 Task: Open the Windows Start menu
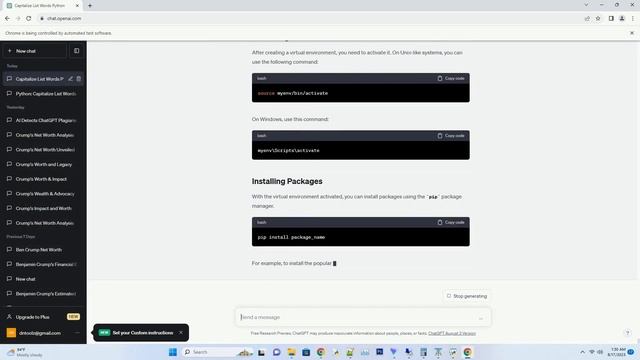click(173, 352)
